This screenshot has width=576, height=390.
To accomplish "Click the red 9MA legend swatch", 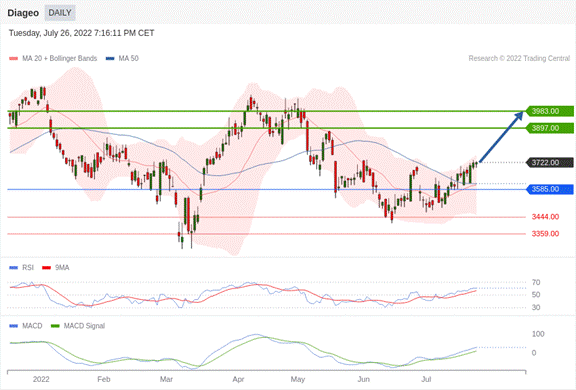I will tap(46, 268).
